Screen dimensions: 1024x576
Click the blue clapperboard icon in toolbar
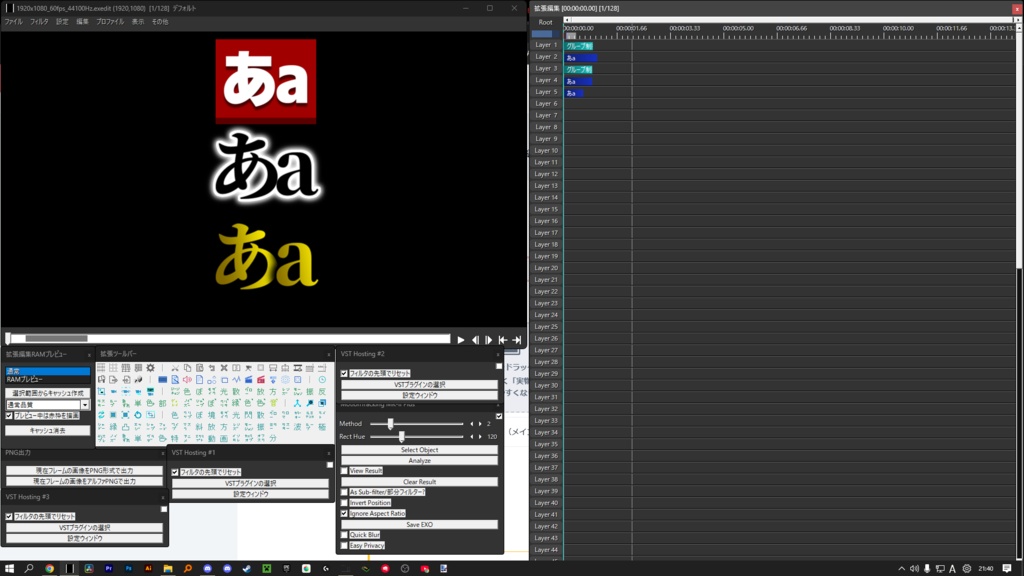pos(249,379)
